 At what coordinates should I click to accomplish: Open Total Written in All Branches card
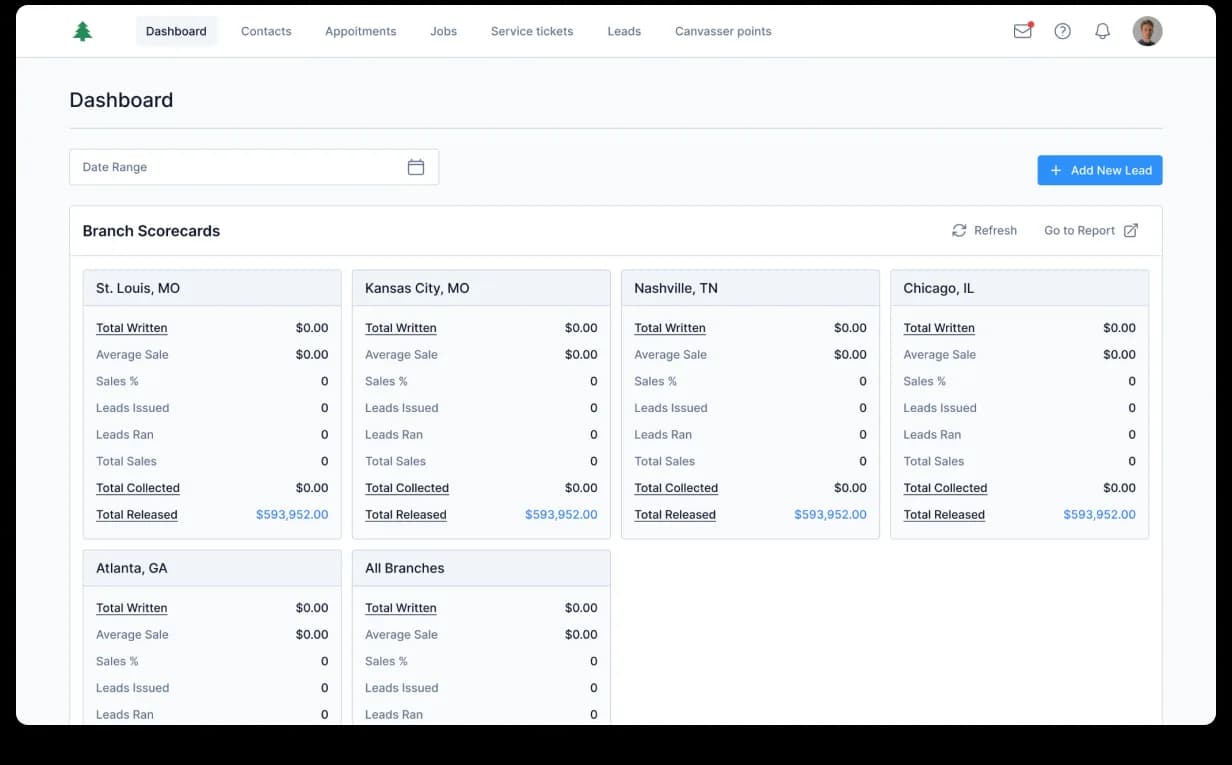[x=401, y=608]
